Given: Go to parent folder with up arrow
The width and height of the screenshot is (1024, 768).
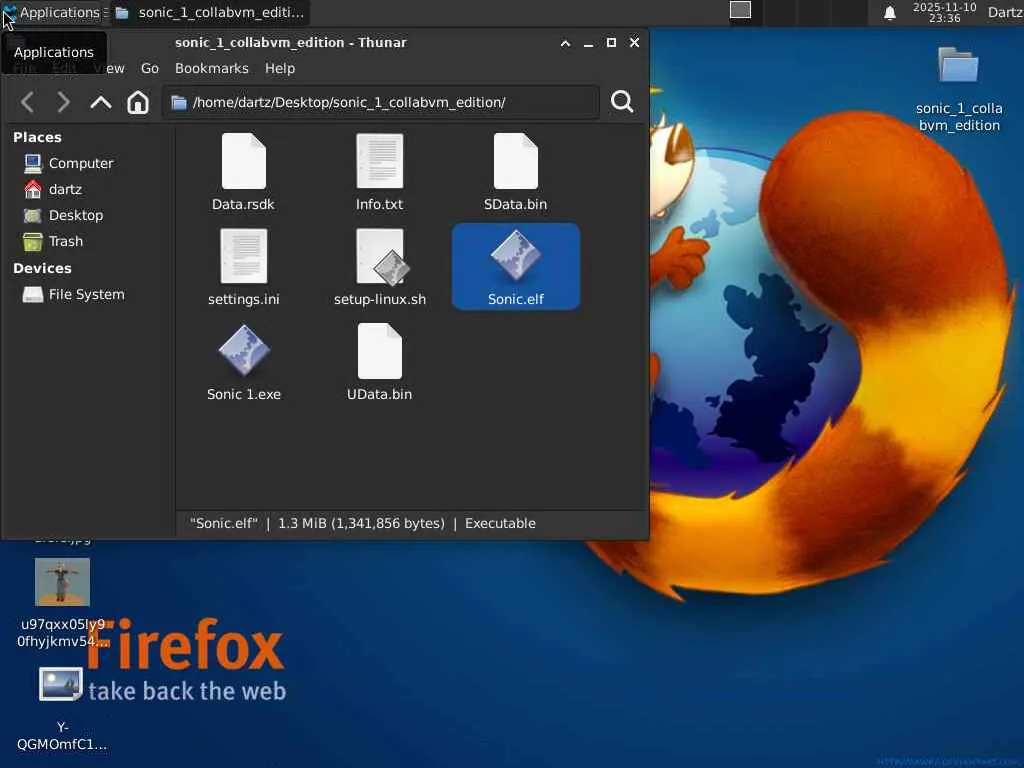Looking at the screenshot, I should tap(101, 102).
